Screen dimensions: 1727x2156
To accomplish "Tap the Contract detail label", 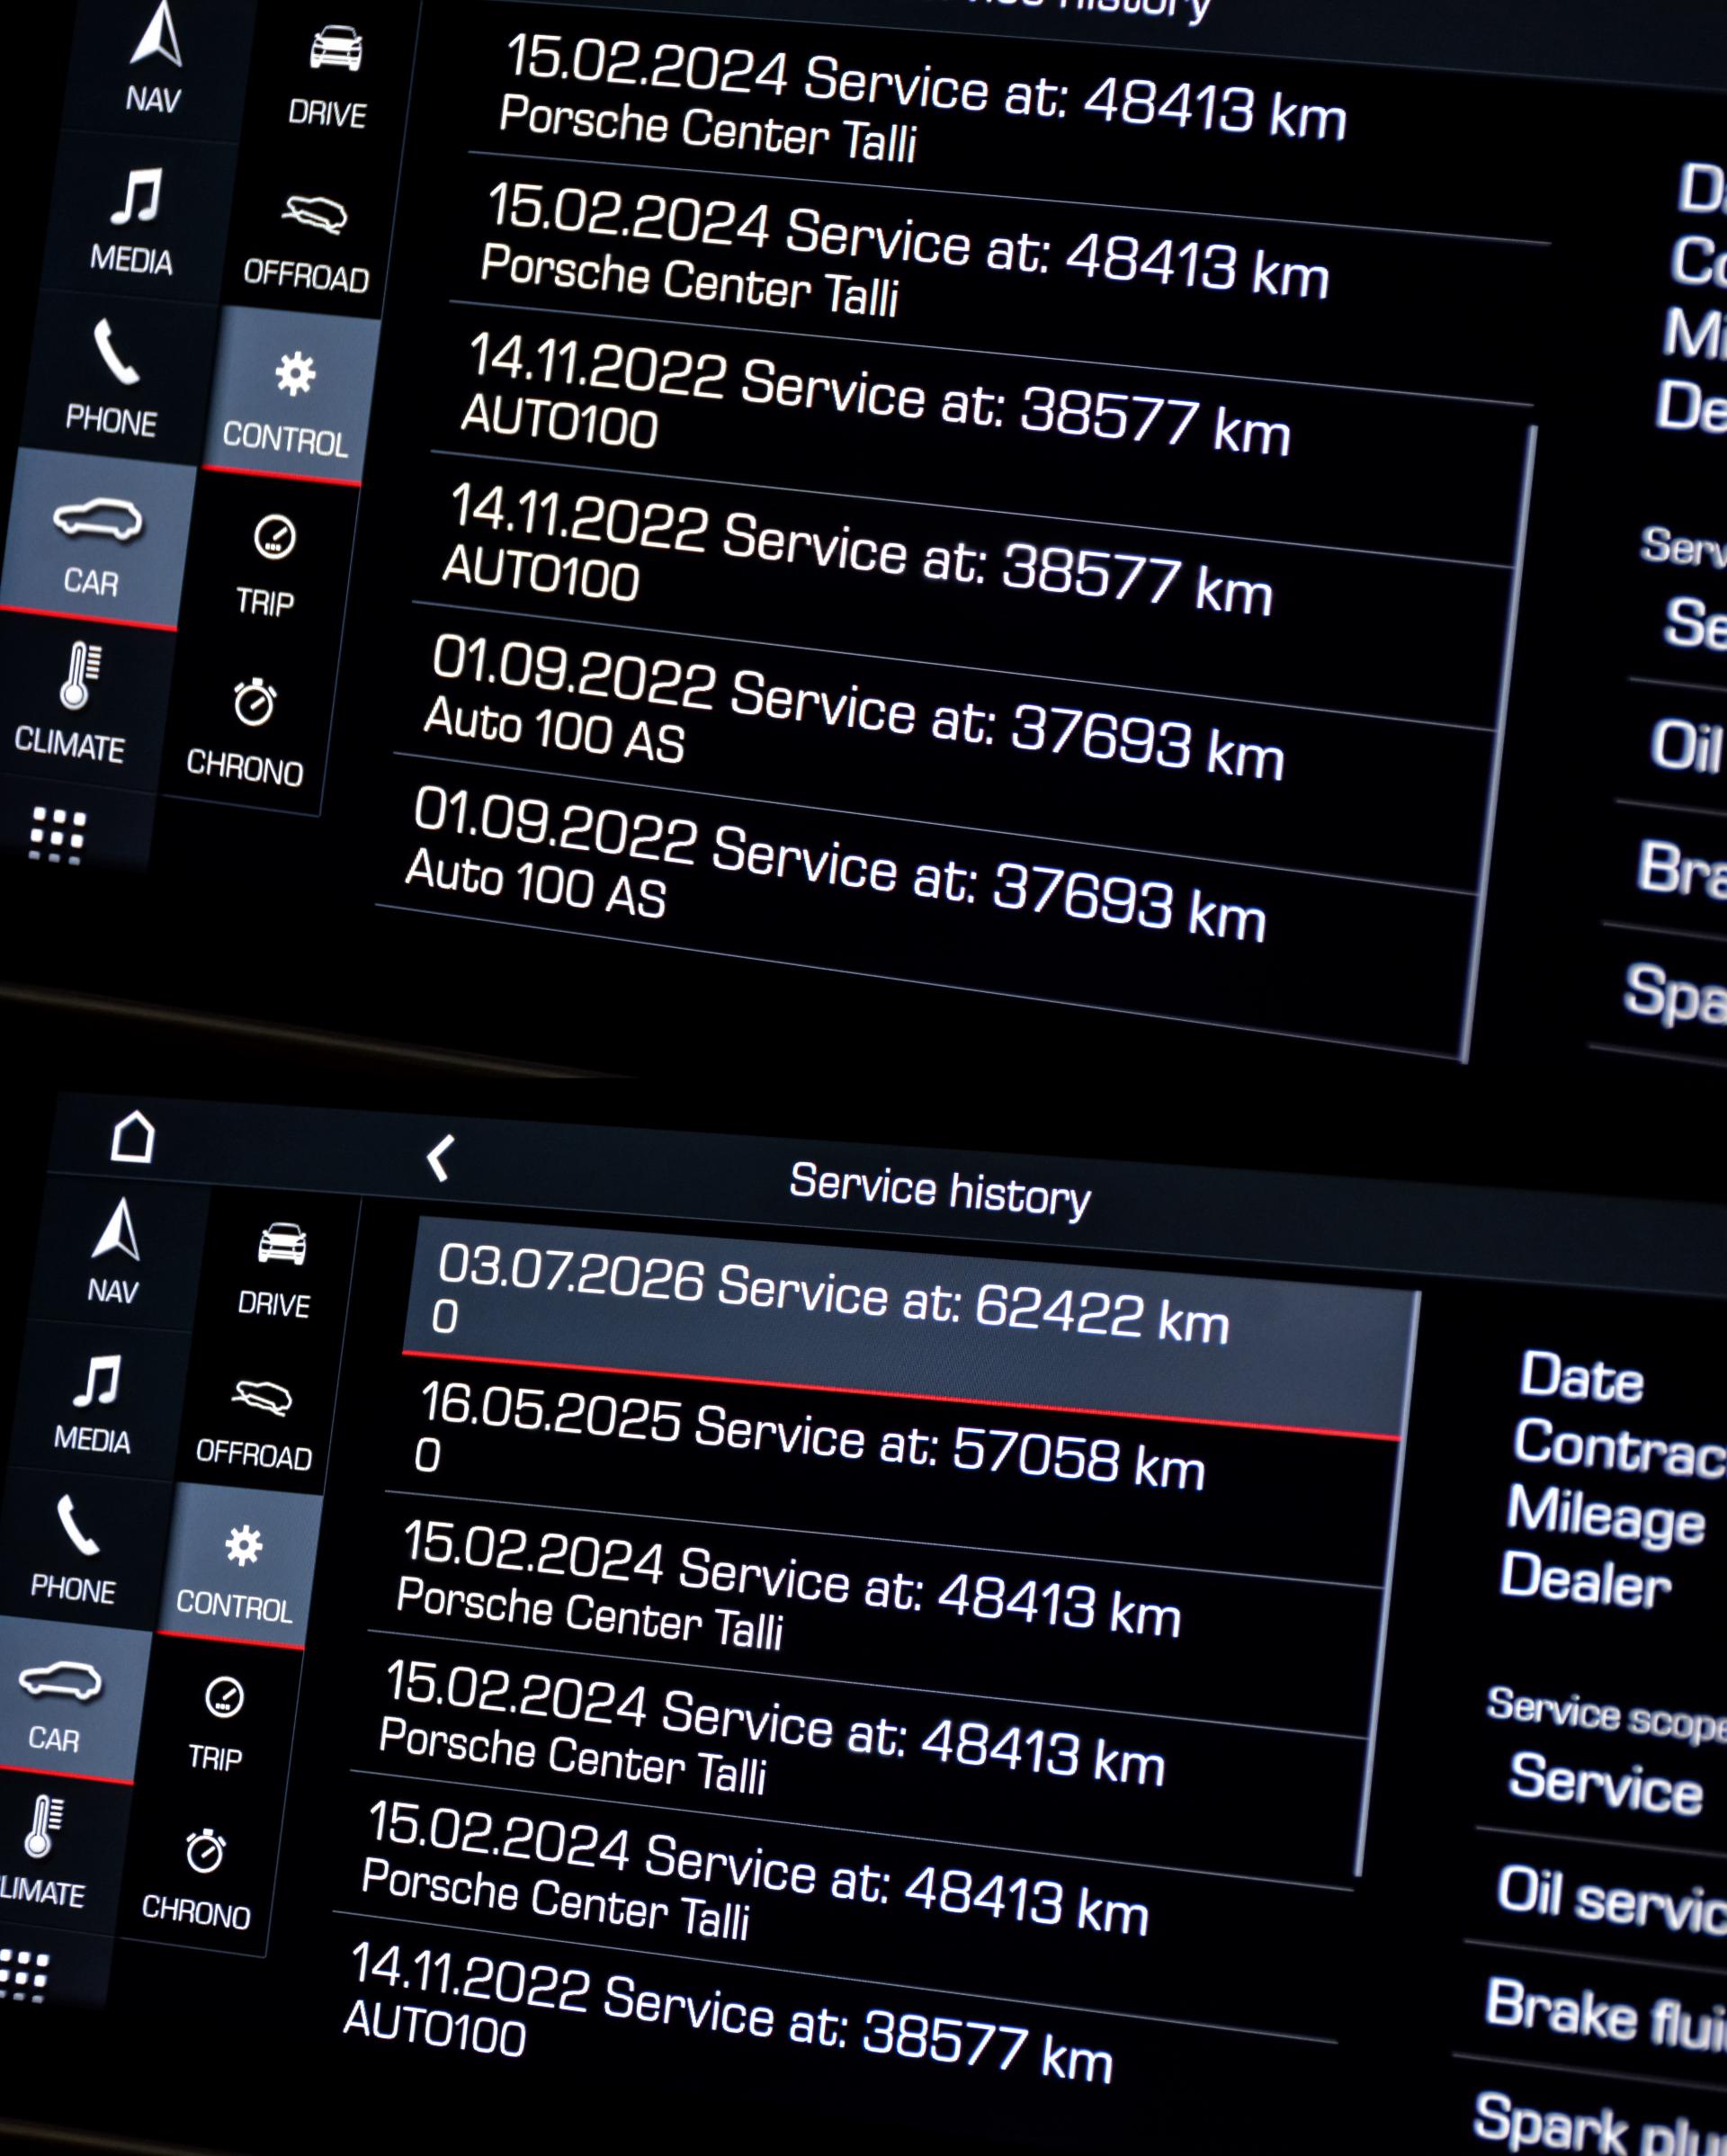I will point(1620,1448).
